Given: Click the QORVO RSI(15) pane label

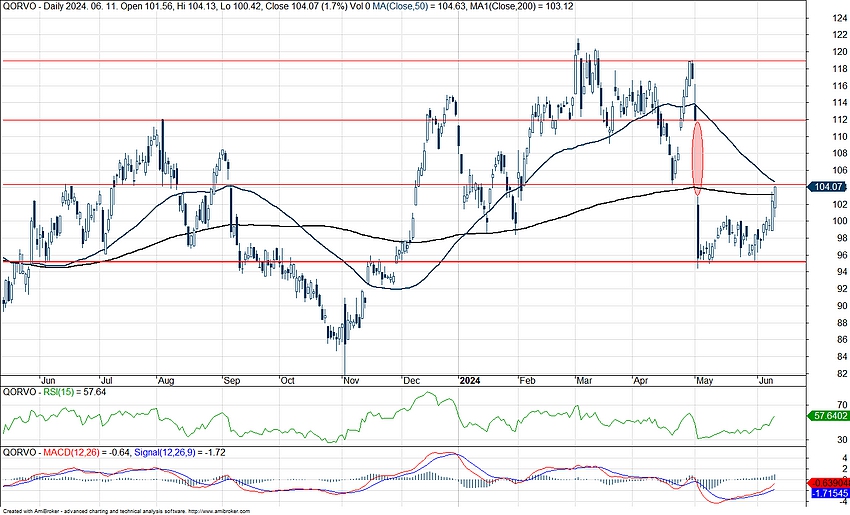Looking at the screenshot, I should pos(40,391).
